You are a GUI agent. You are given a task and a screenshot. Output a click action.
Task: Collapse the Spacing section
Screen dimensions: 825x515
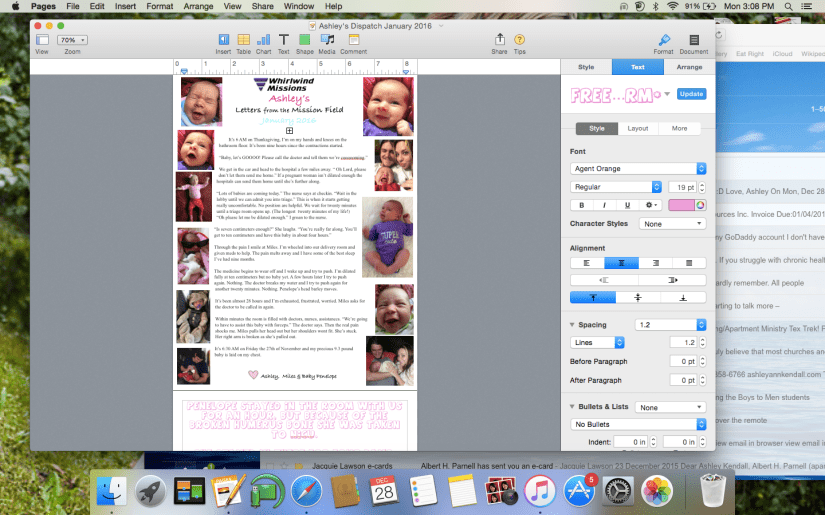click(x=572, y=325)
